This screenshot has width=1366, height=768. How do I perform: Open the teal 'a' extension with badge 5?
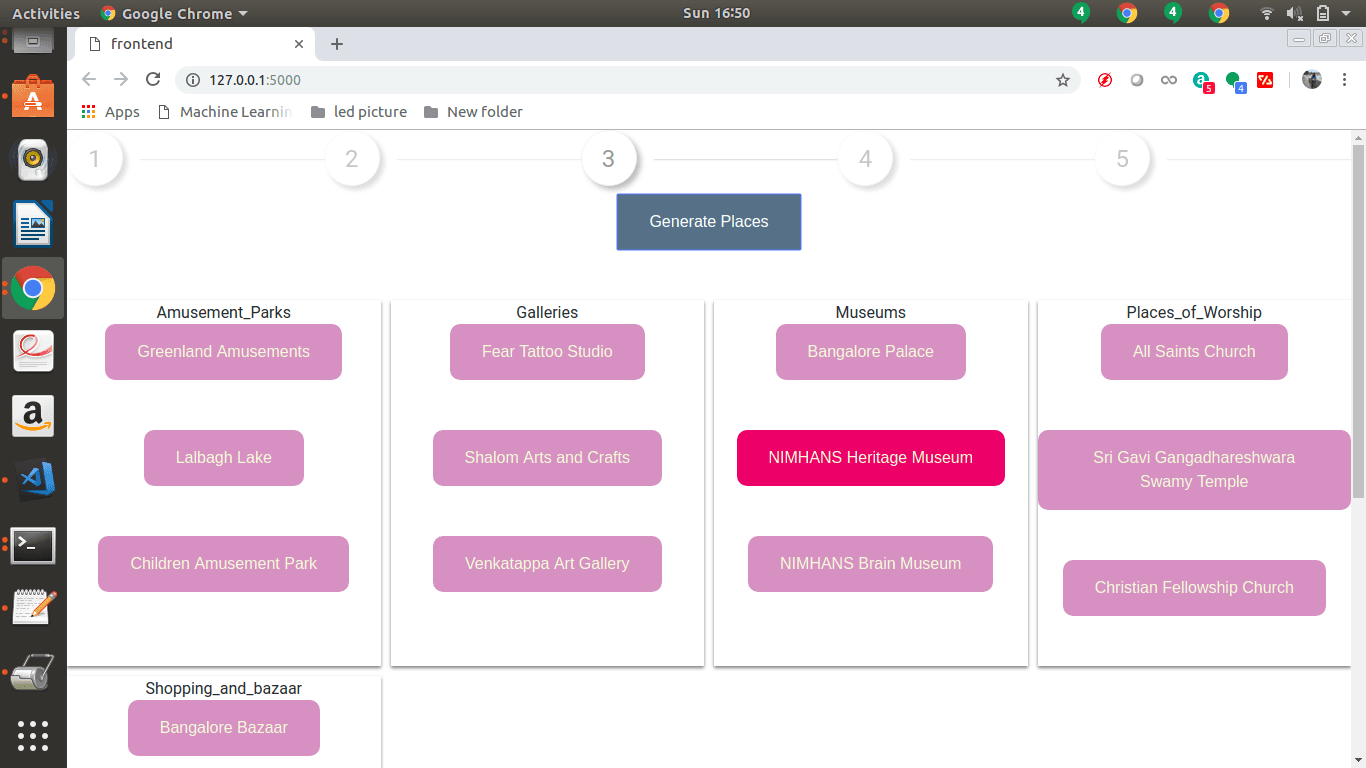[x=1202, y=81]
